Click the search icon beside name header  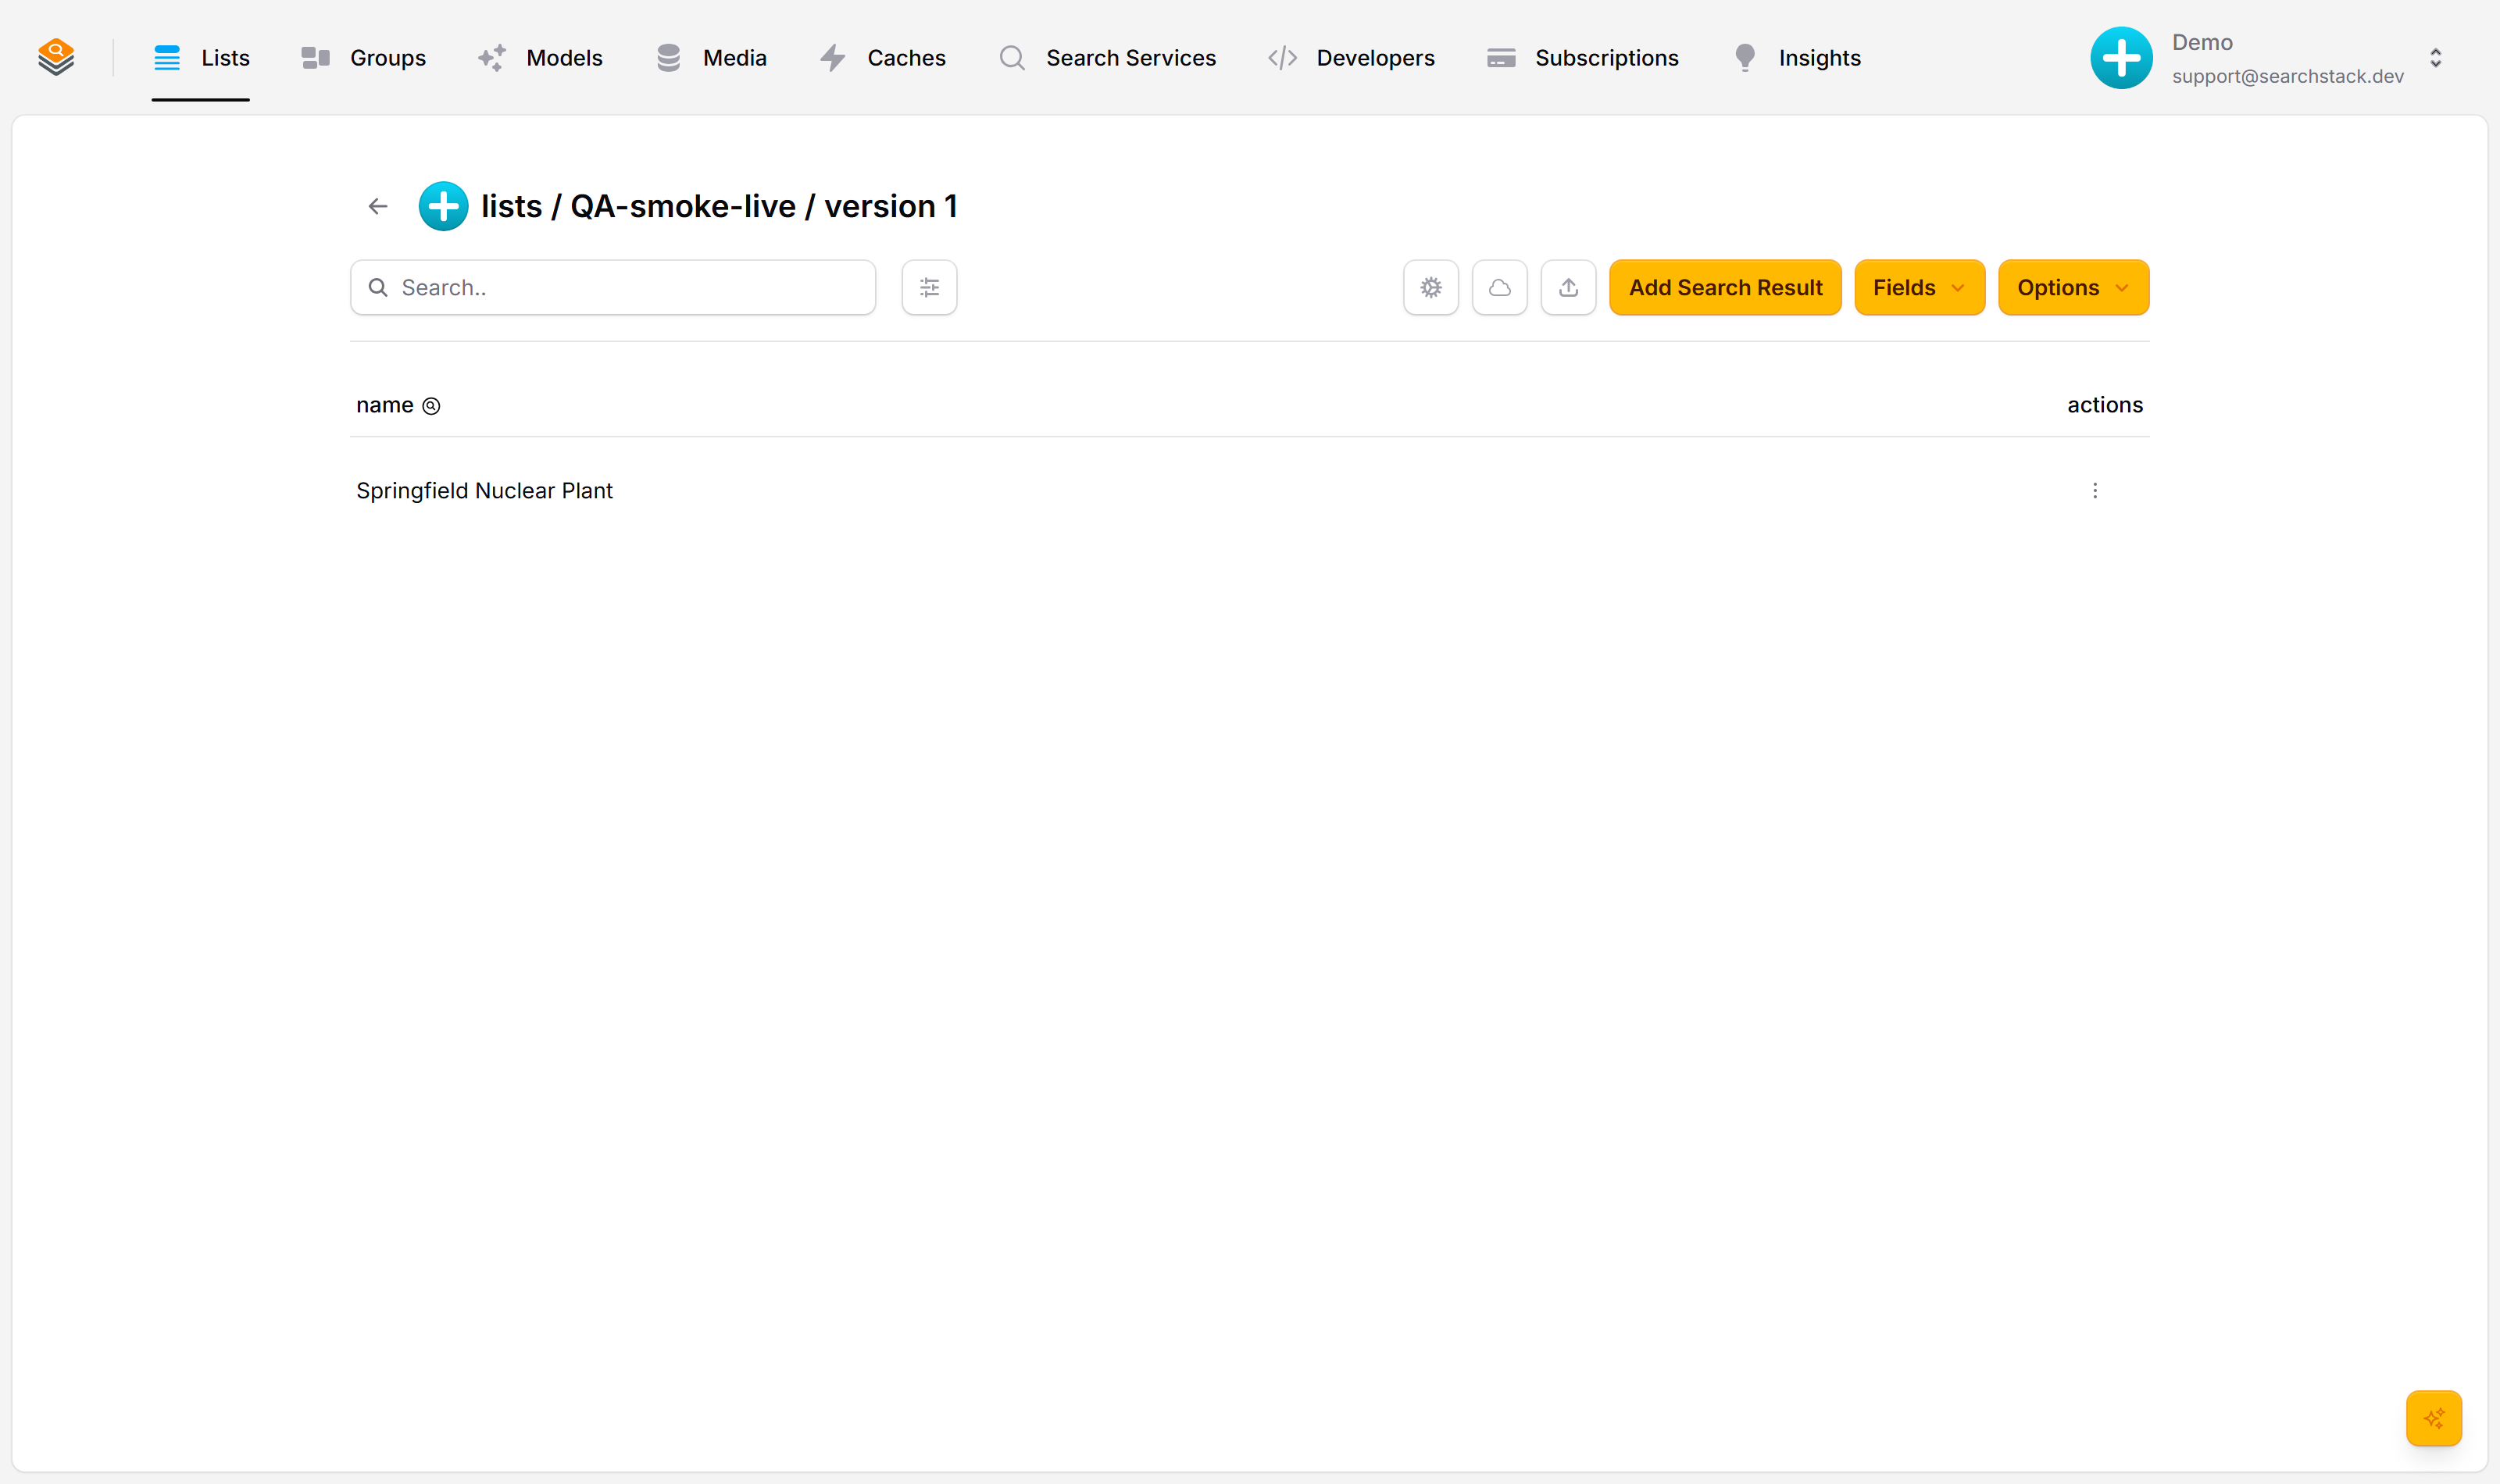tap(431, 406)
